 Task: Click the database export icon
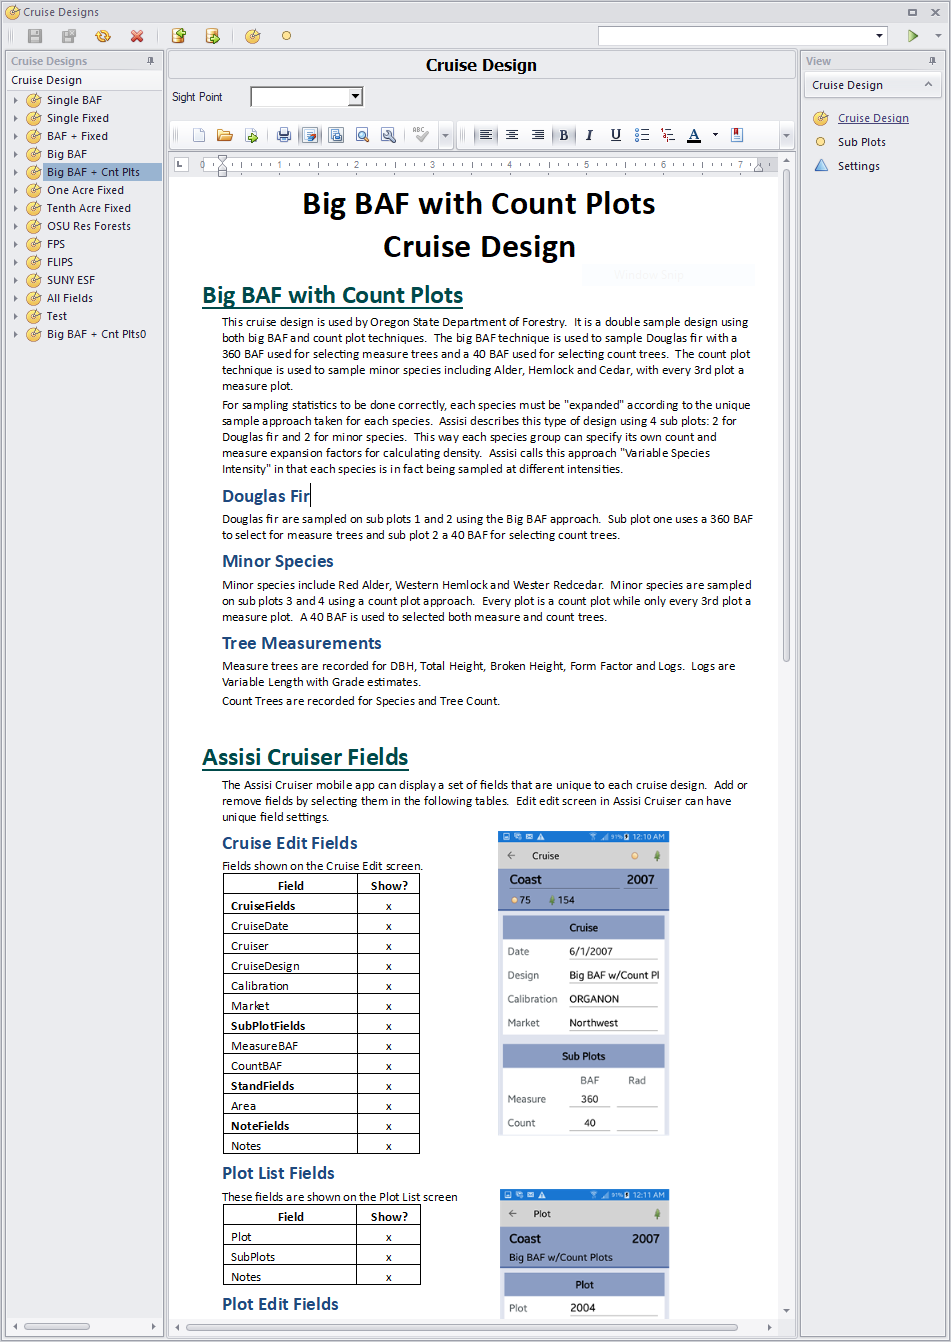point(212,36)
